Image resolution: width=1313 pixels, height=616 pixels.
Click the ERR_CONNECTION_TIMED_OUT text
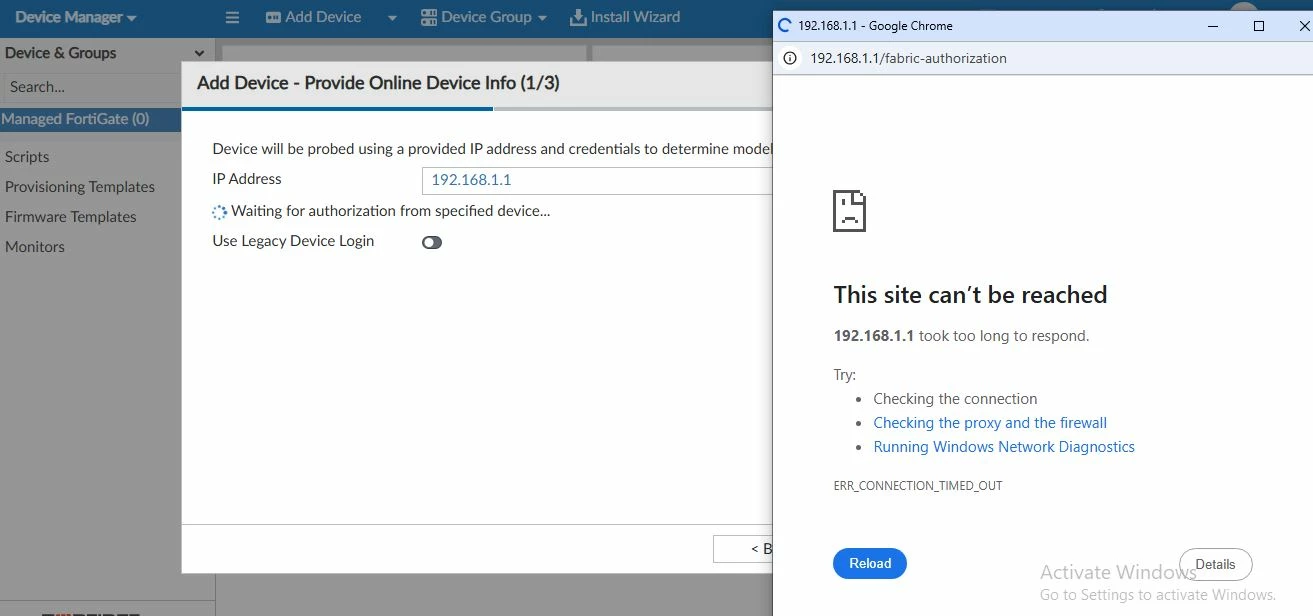point(918,486)
